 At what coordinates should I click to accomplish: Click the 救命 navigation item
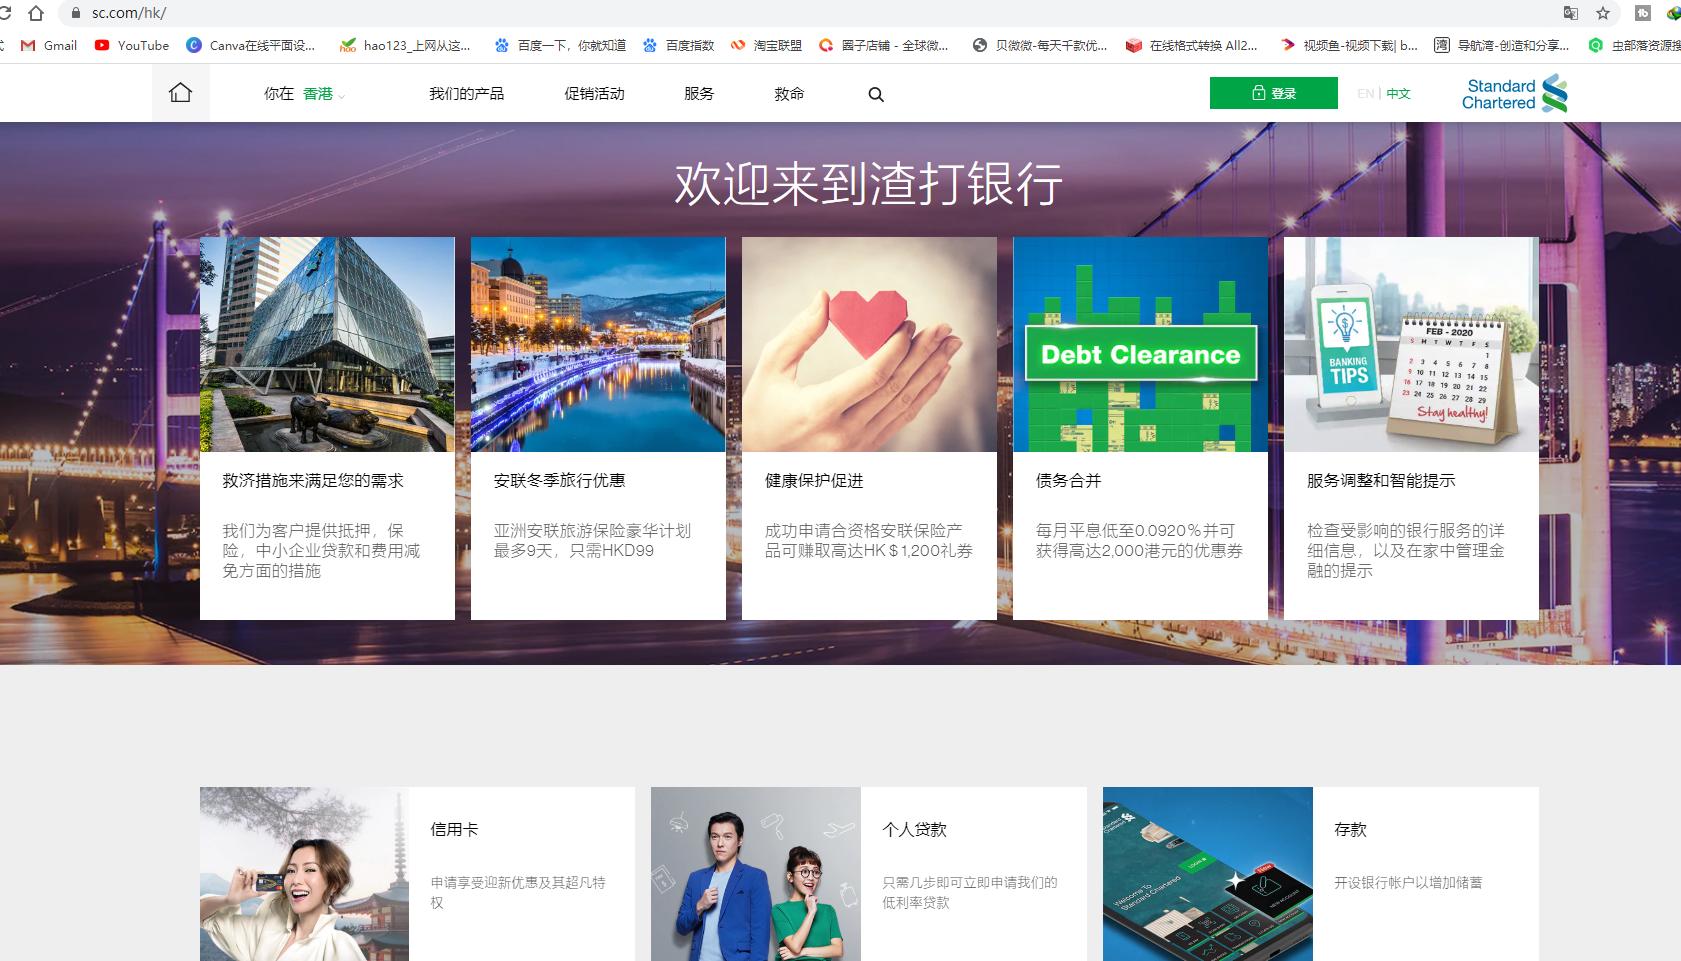[789, 93]
